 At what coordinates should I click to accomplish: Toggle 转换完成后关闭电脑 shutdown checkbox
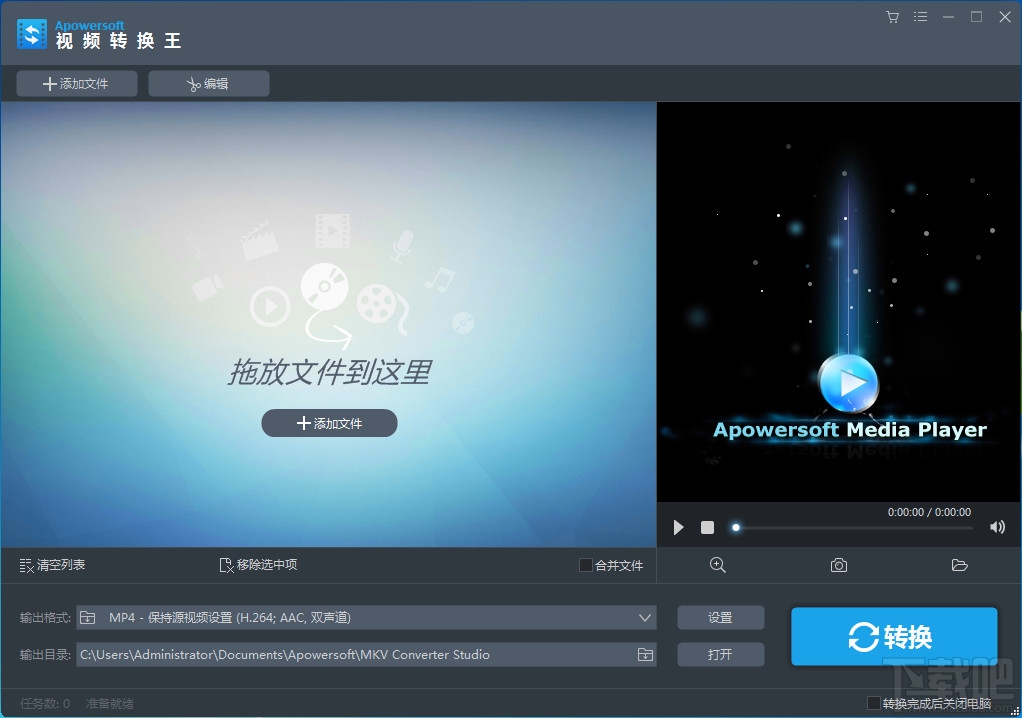(x=873, y=703)
